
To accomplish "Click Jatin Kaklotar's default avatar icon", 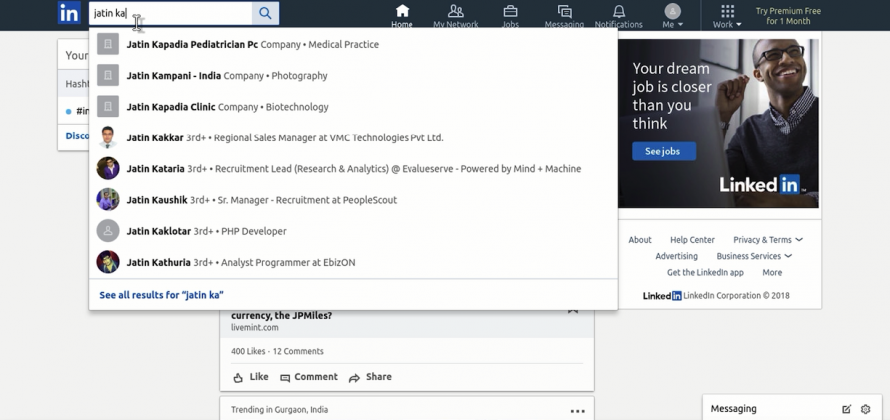I will point(108,231).
